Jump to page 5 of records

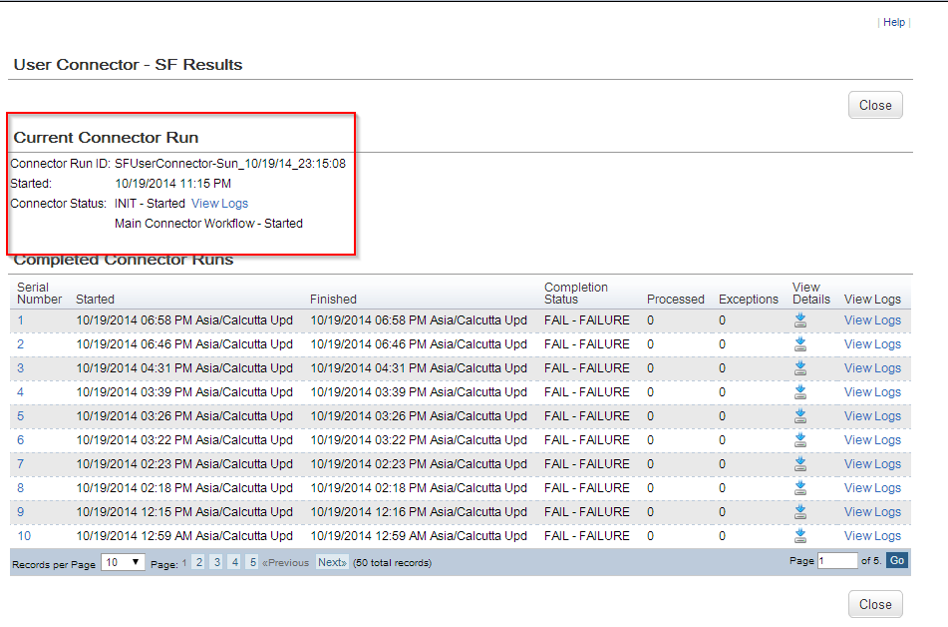coord(253,562)
